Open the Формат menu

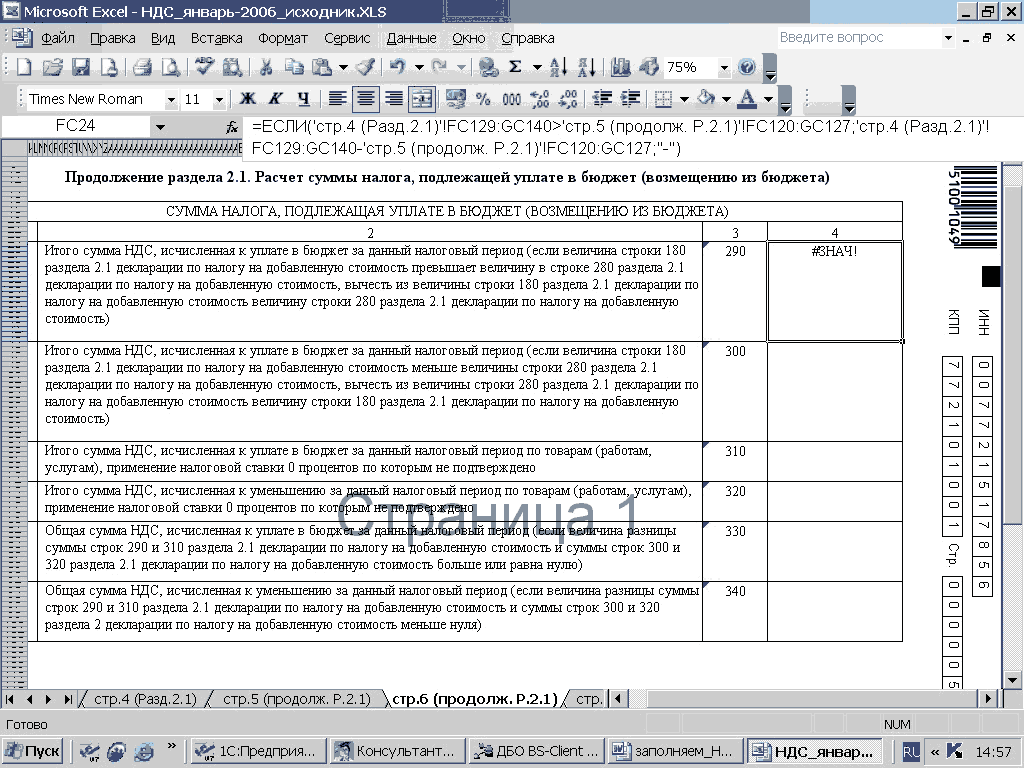283,38
